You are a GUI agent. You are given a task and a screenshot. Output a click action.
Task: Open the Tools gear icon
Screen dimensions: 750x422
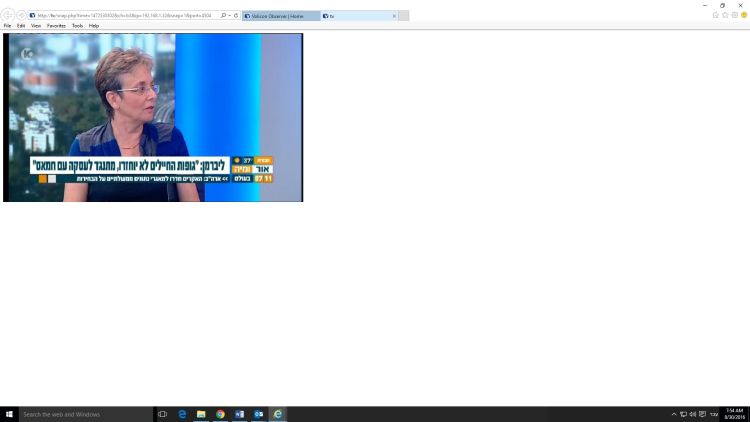[734, 15]
